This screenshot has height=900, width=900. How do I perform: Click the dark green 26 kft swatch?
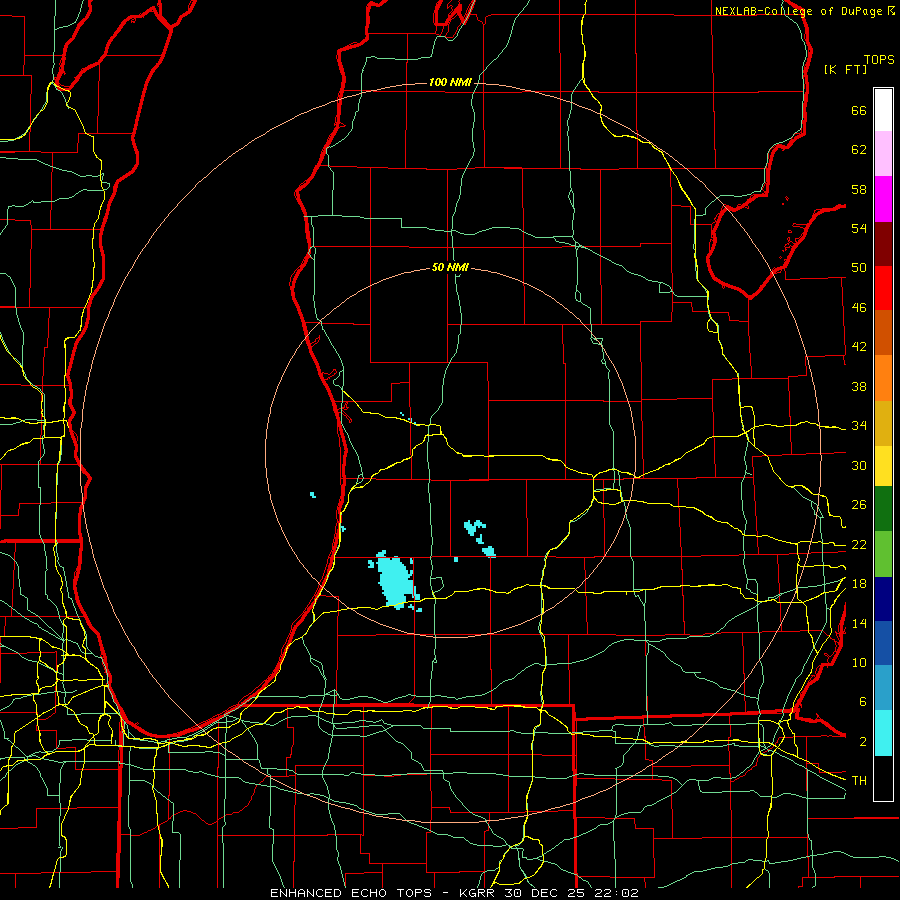(x=883, y=509)
